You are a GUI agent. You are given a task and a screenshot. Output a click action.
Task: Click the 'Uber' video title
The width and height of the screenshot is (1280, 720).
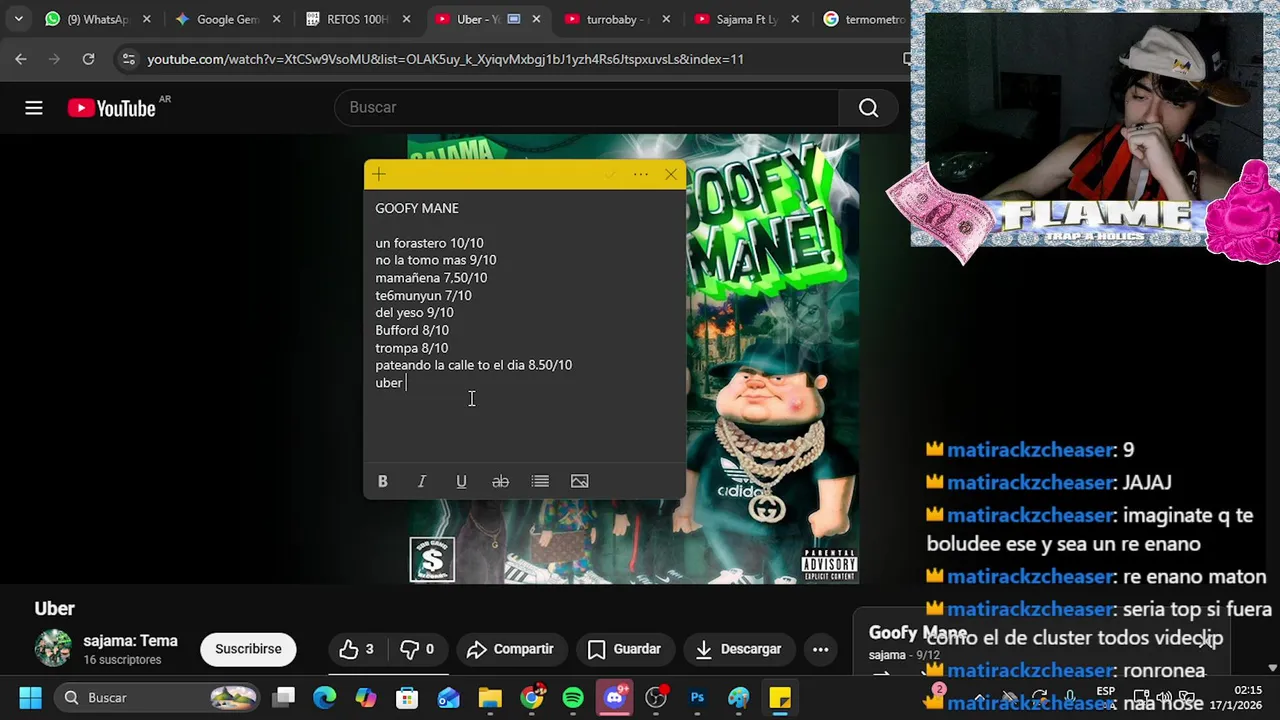55,609
